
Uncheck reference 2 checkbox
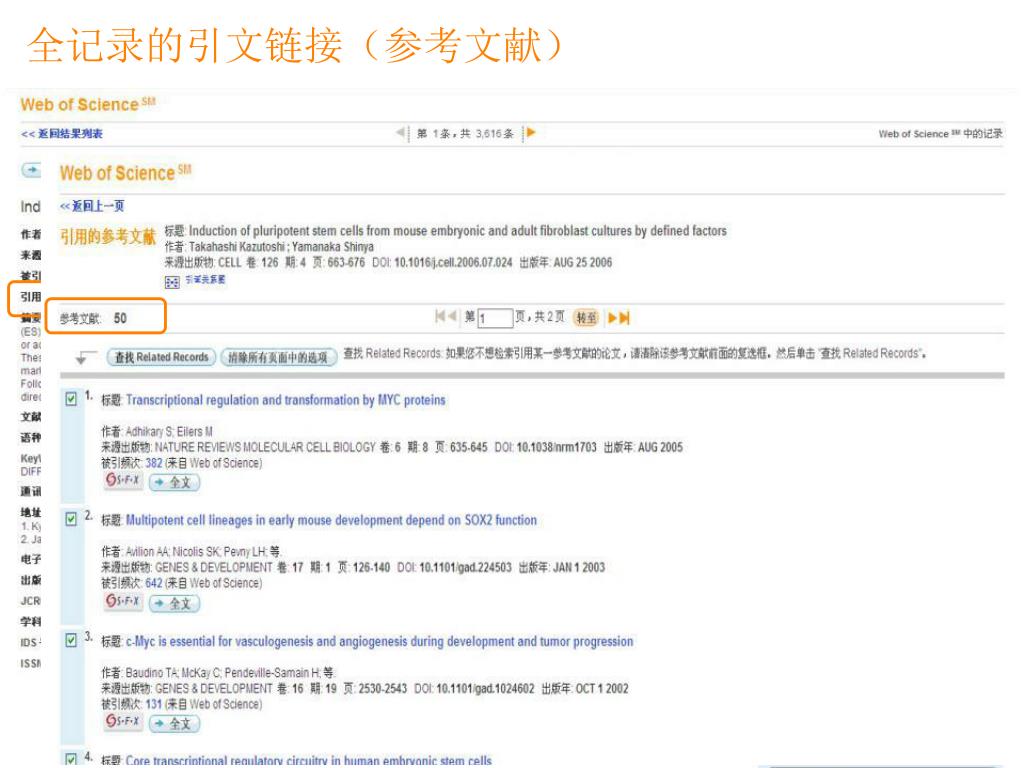tap(71, 519)
